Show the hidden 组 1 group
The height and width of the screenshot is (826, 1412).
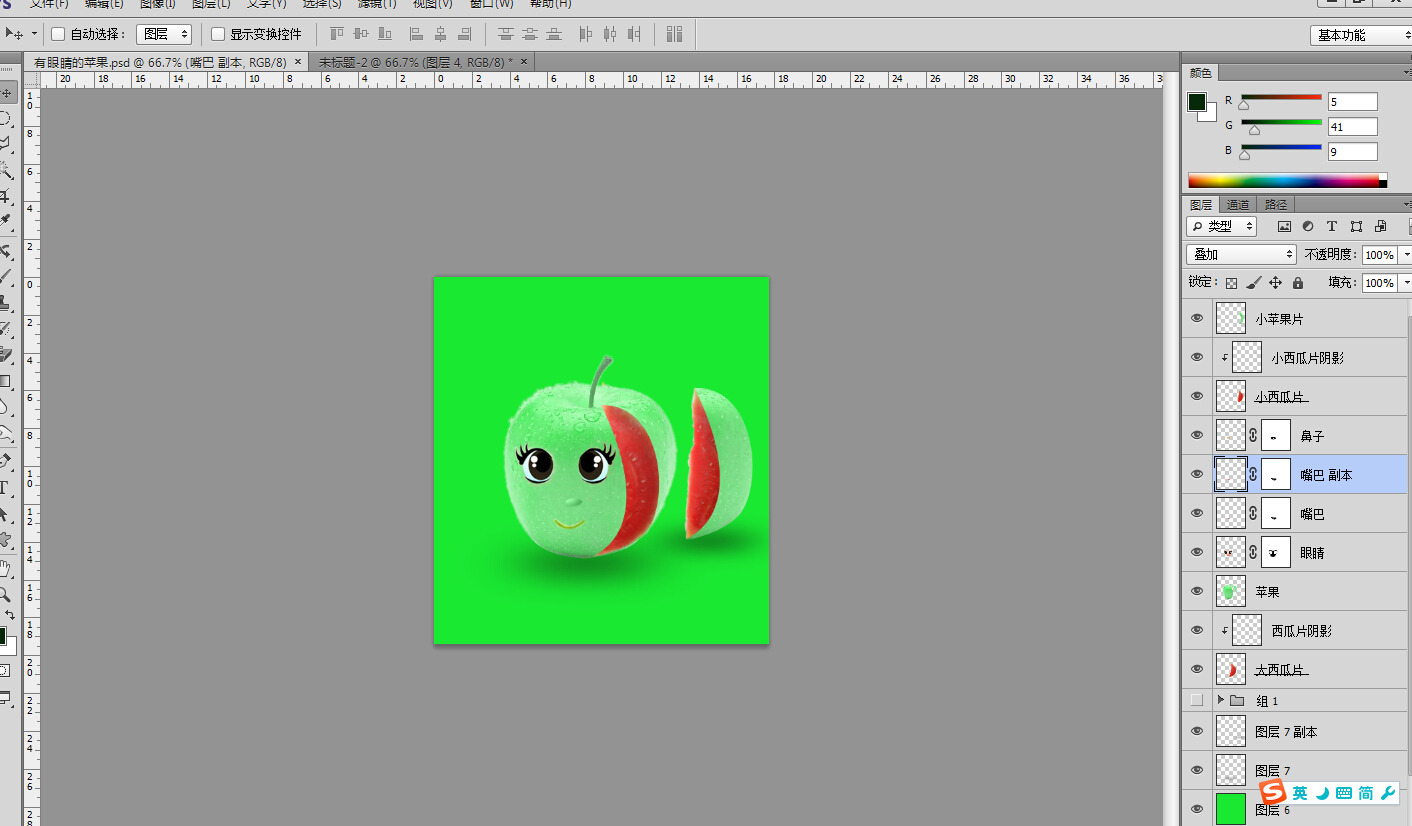1196,700
